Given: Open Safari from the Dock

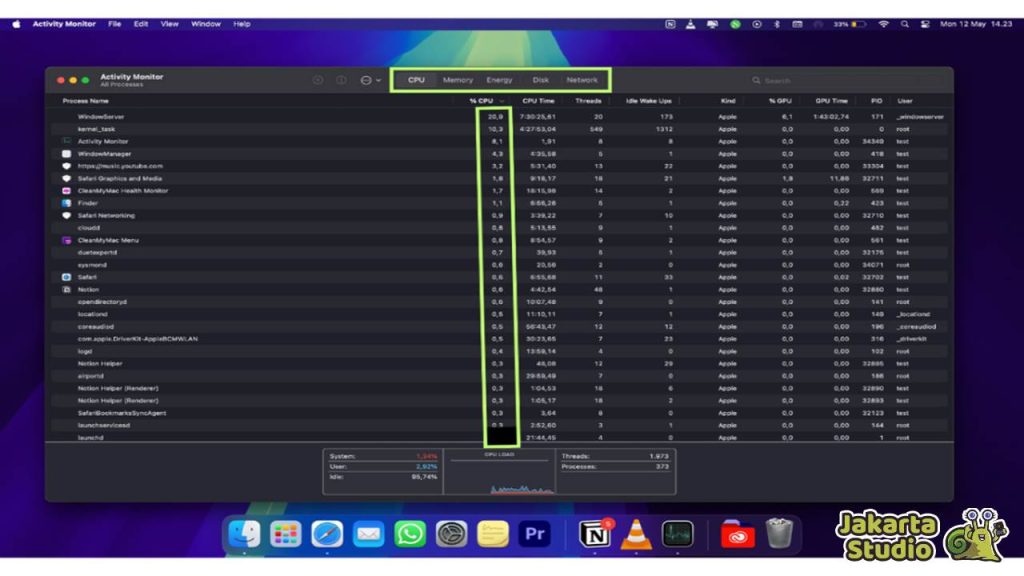Looking at the screenshot, I should [327, 534].
